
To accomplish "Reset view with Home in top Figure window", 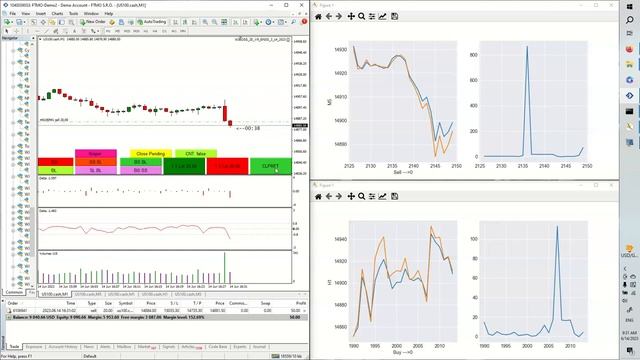I will click(x=318, y=16).
